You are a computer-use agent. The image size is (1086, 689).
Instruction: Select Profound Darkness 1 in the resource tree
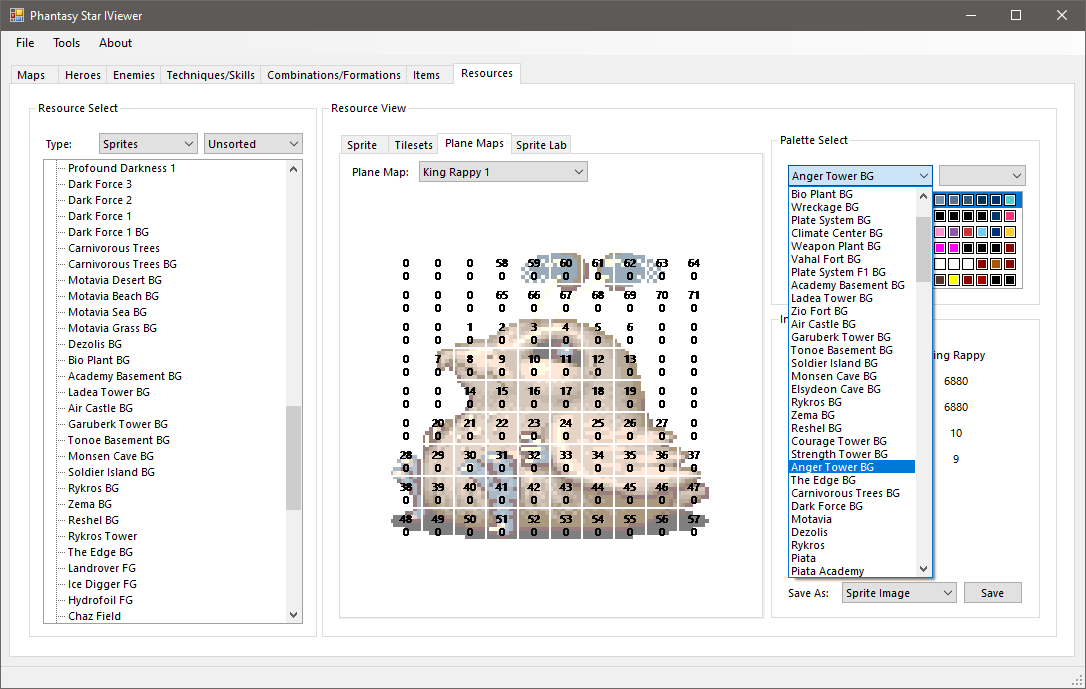point(122,168)
